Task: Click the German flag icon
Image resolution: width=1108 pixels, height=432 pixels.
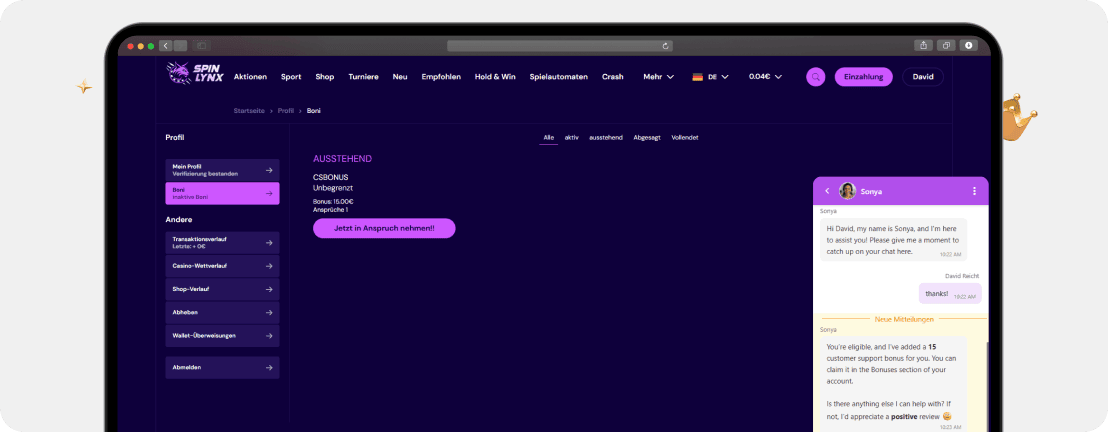Action: tap(697, 77)
